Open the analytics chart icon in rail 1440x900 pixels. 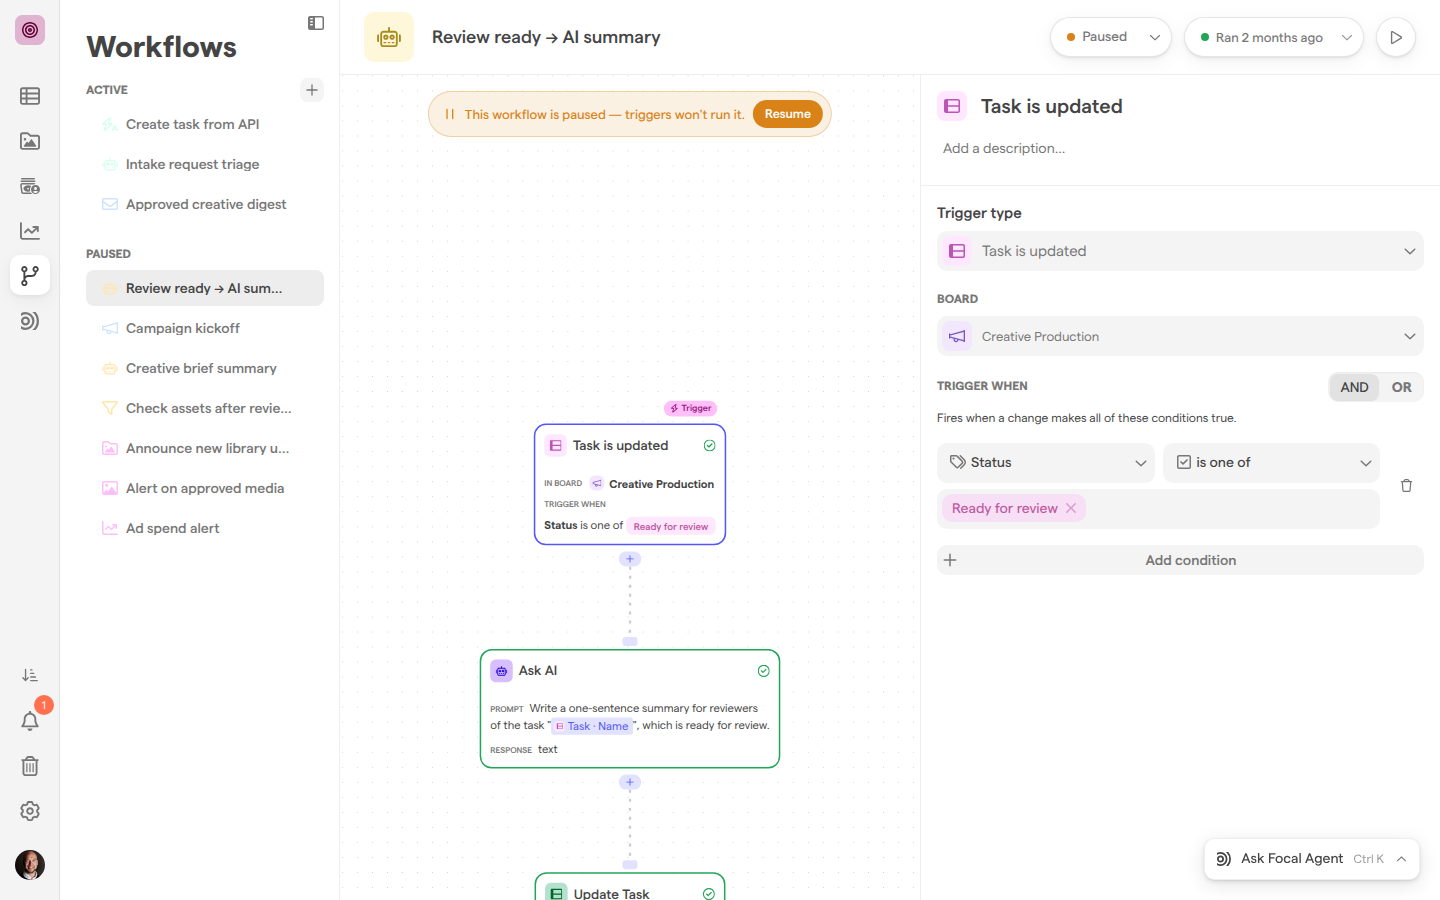tap(30, 231)
